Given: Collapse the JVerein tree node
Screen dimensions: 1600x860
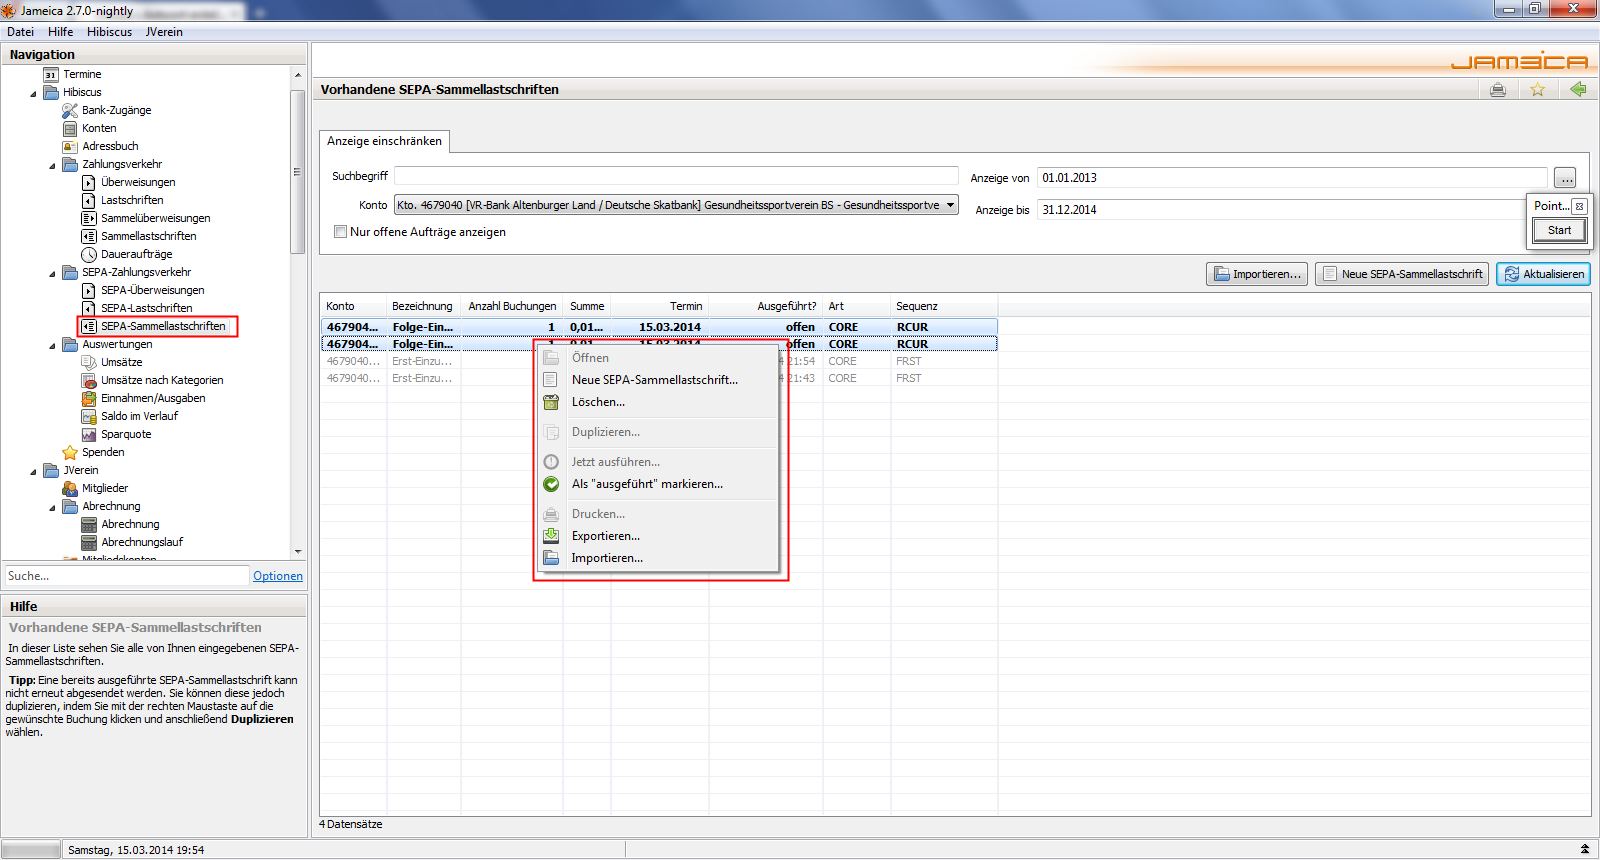Looking at the screenshot, I should point(33,472).
